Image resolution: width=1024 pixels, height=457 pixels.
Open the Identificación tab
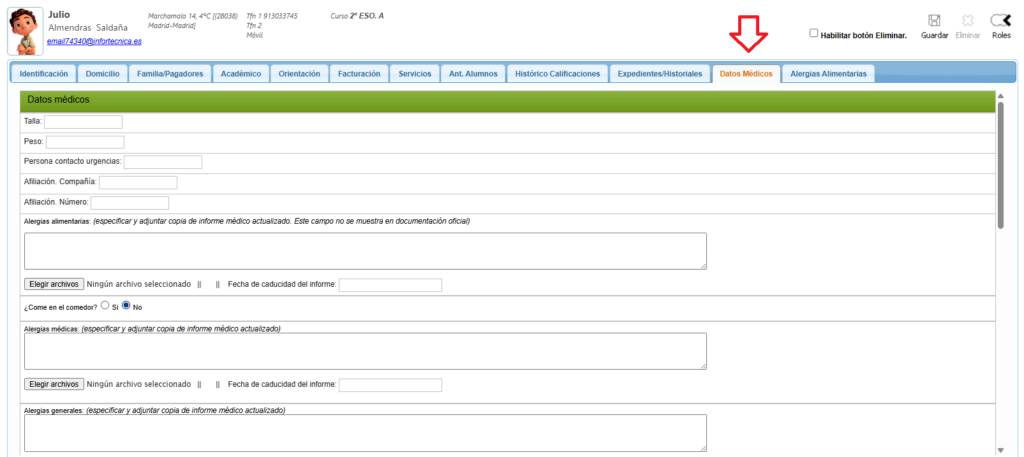(x=43, y=74)
